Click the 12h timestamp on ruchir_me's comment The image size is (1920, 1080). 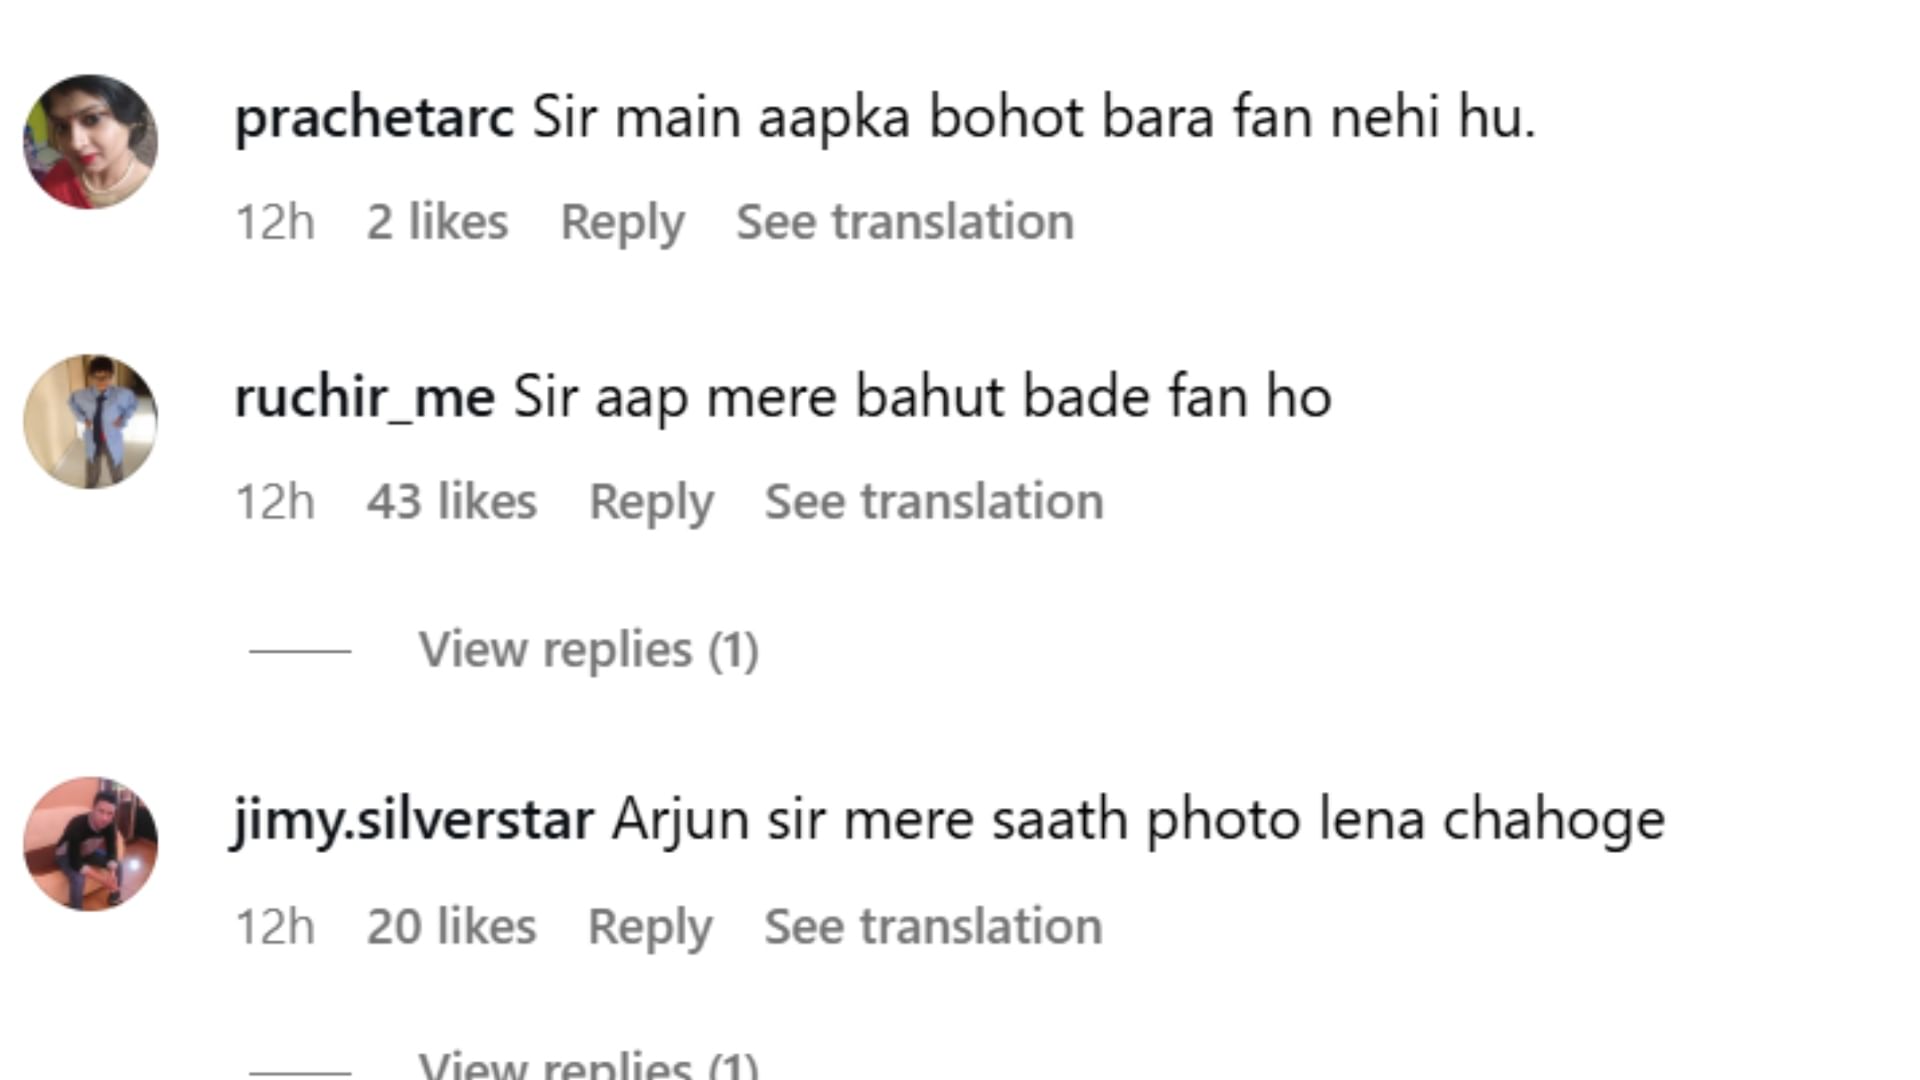pos(275,502)
